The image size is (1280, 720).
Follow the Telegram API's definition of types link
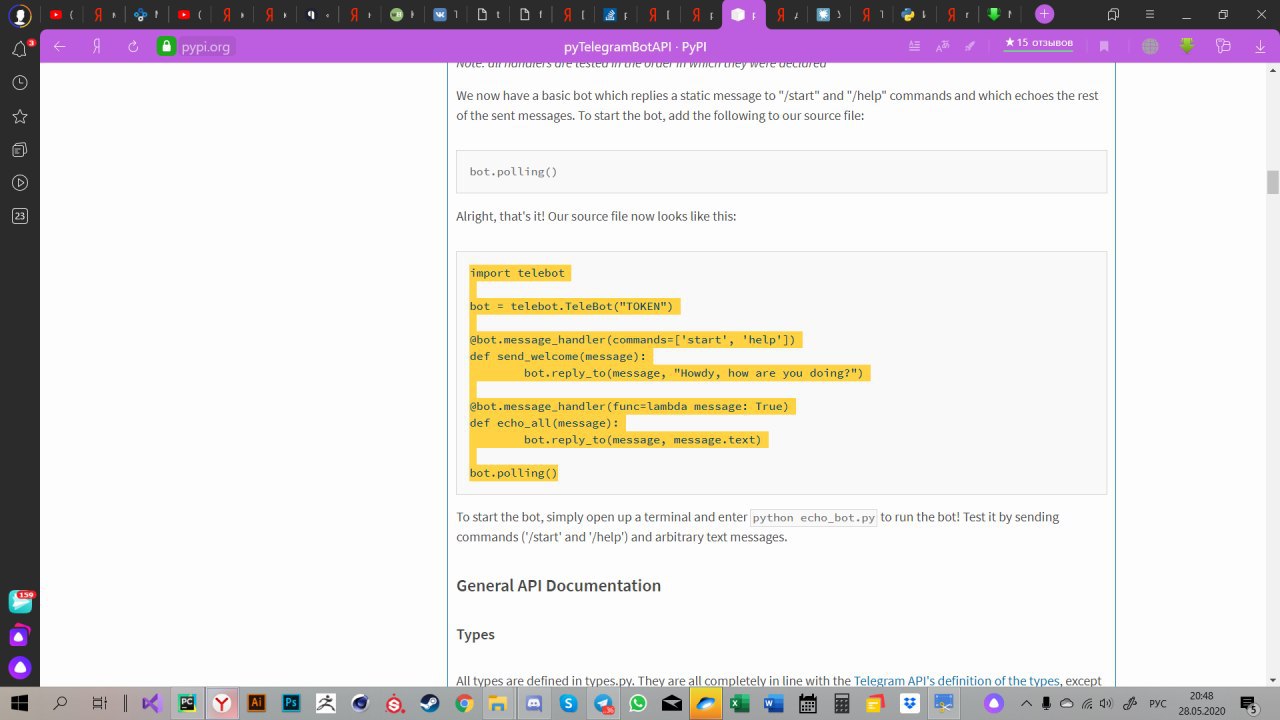(956, 680)
